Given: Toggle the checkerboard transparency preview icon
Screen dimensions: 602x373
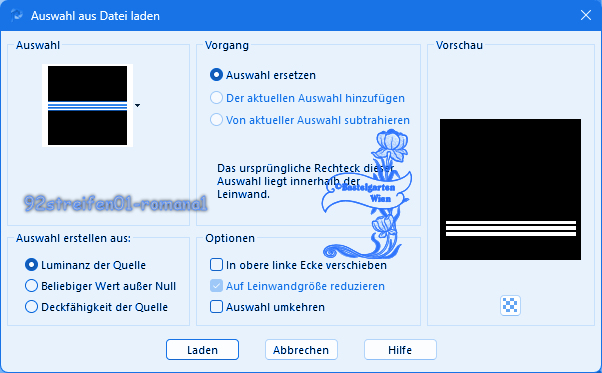Looking at the screenshot, I should pos(510,305).
